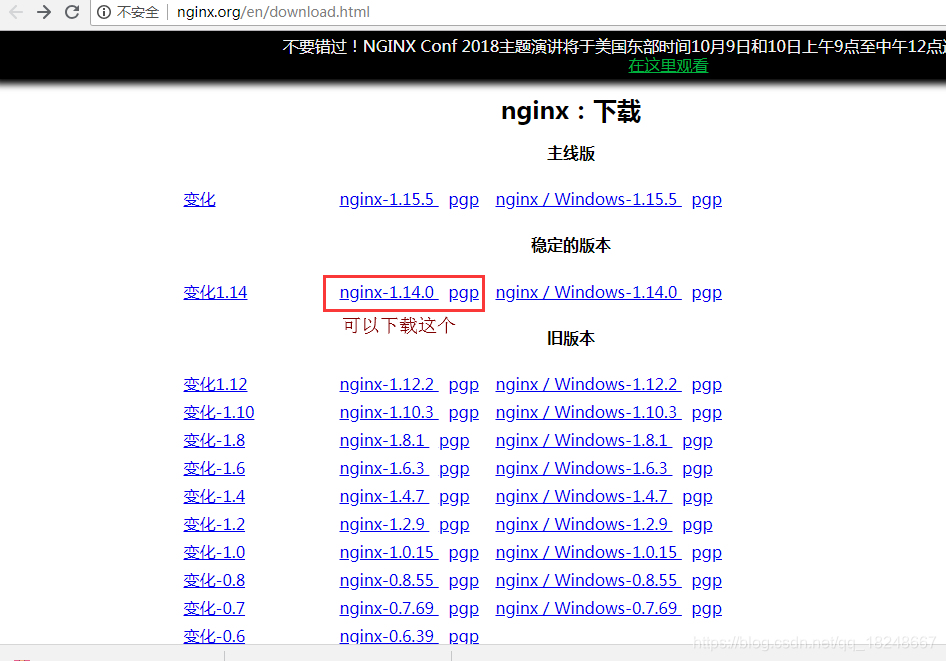Click the browser back arrow button
Viewport: 946px width, 661px height.
pyautogui.click(x=16, y=12)
